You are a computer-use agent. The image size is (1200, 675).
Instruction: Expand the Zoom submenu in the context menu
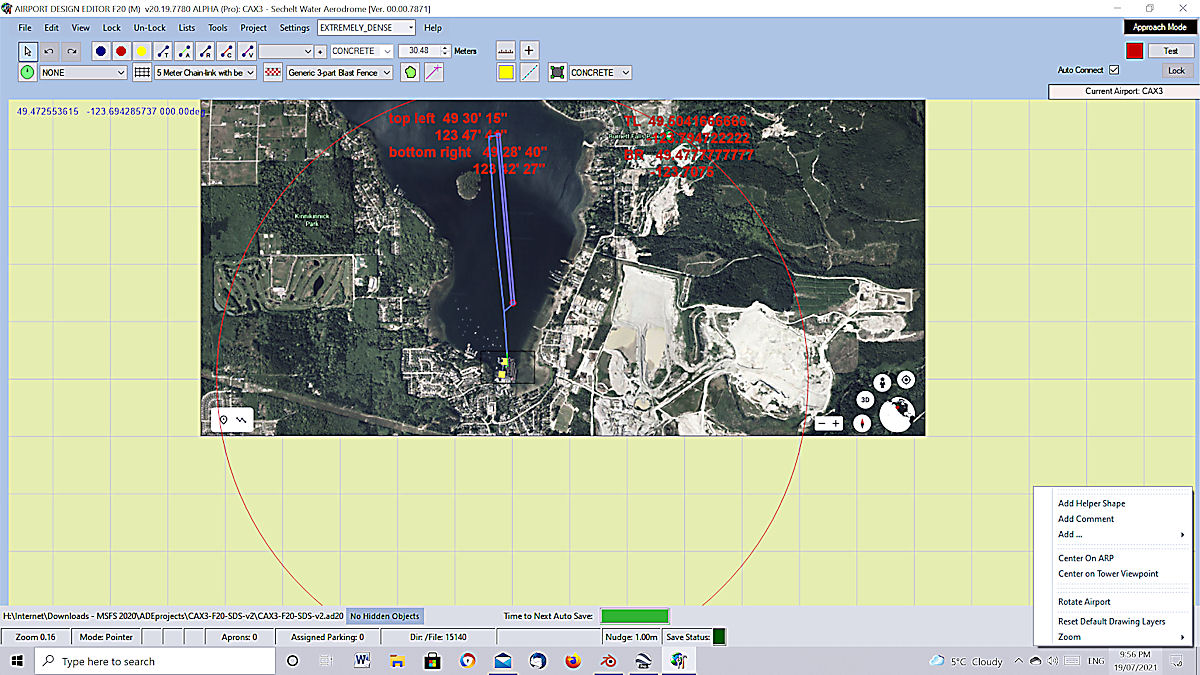click(1069, 636)
